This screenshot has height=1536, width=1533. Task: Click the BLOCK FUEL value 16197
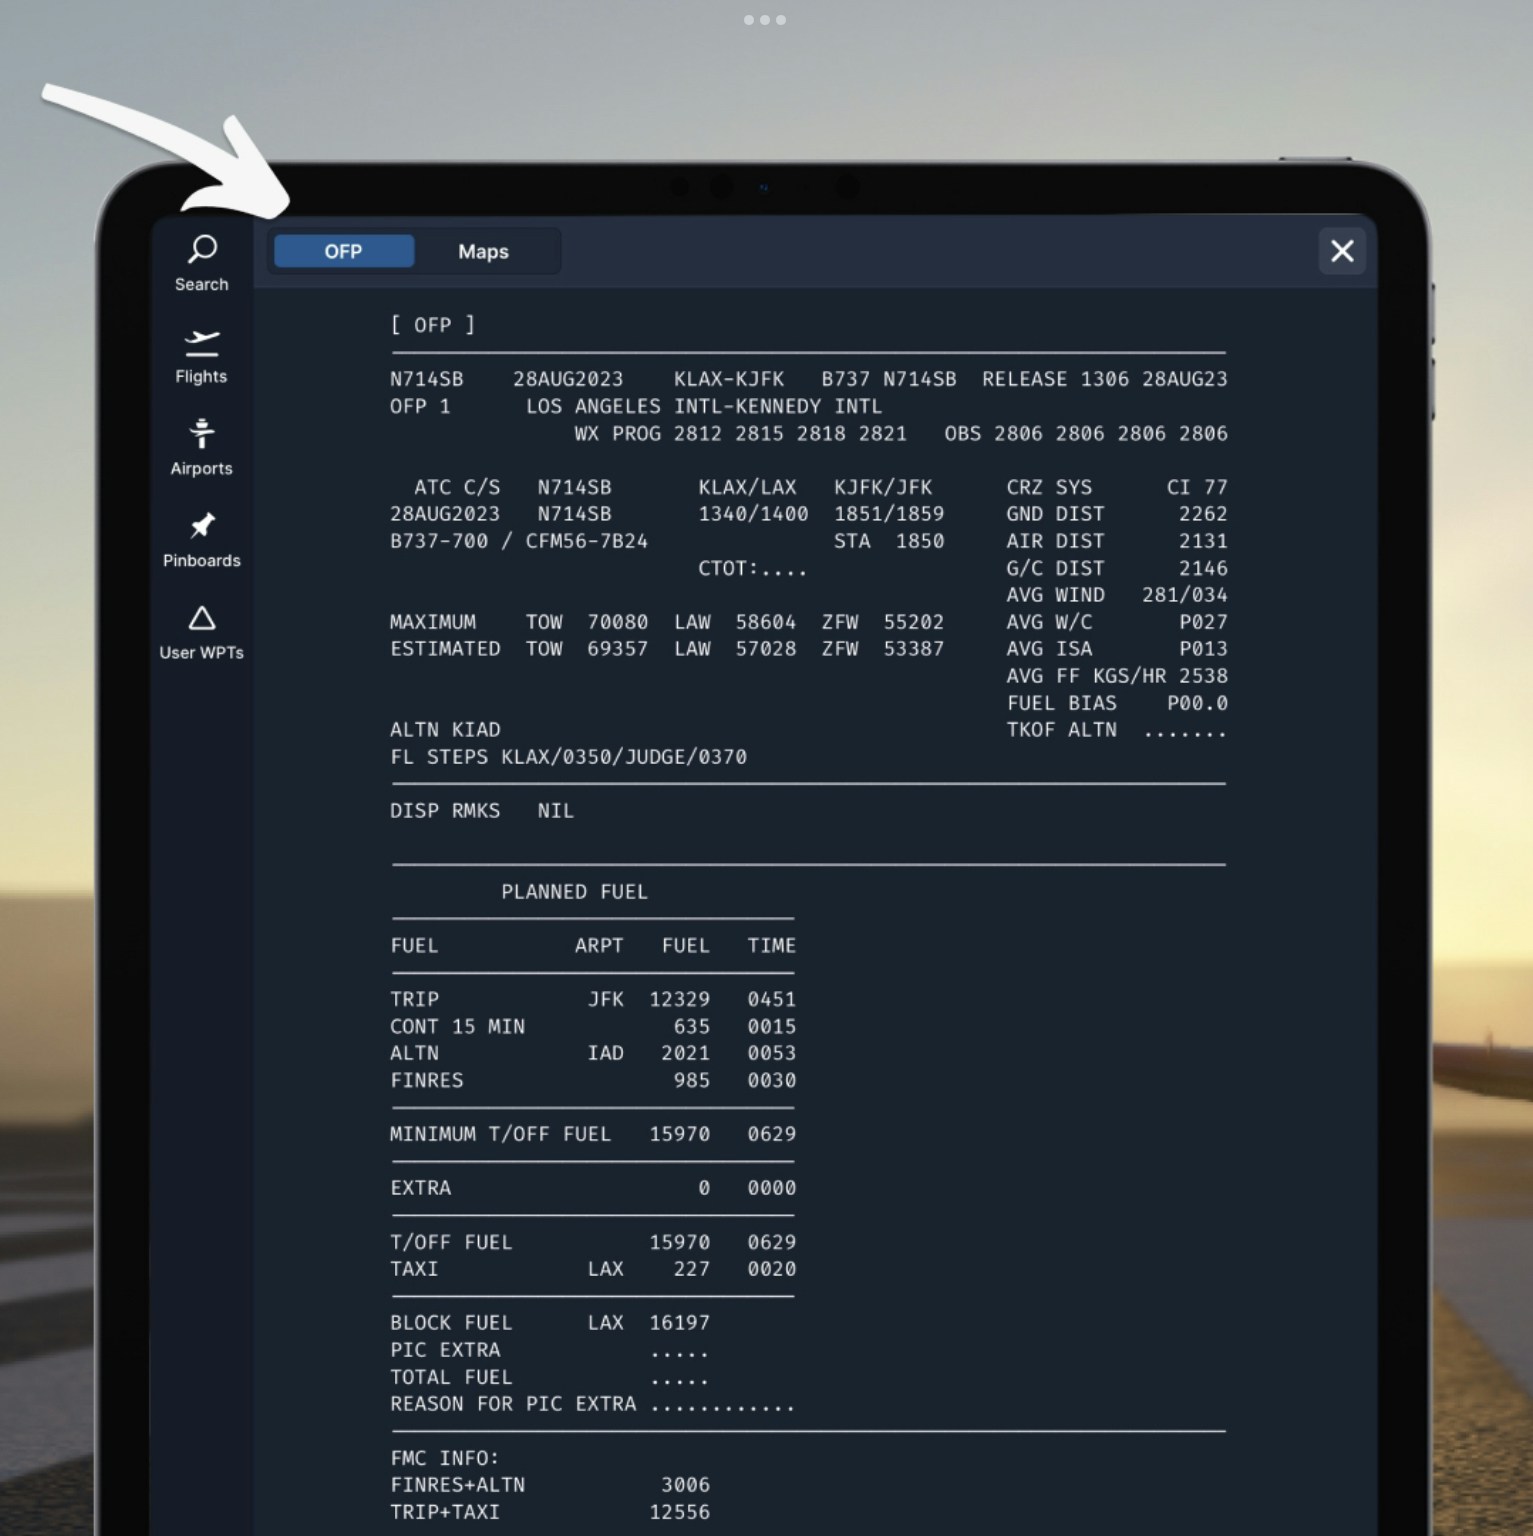point(679,1323)
